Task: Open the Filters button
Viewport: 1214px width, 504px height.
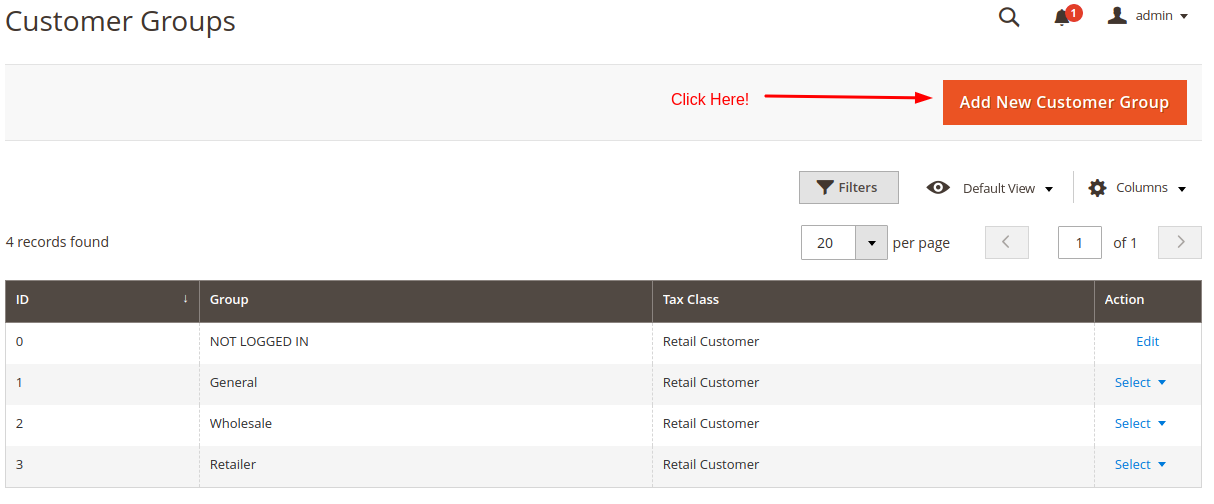Action: (848, 187)
